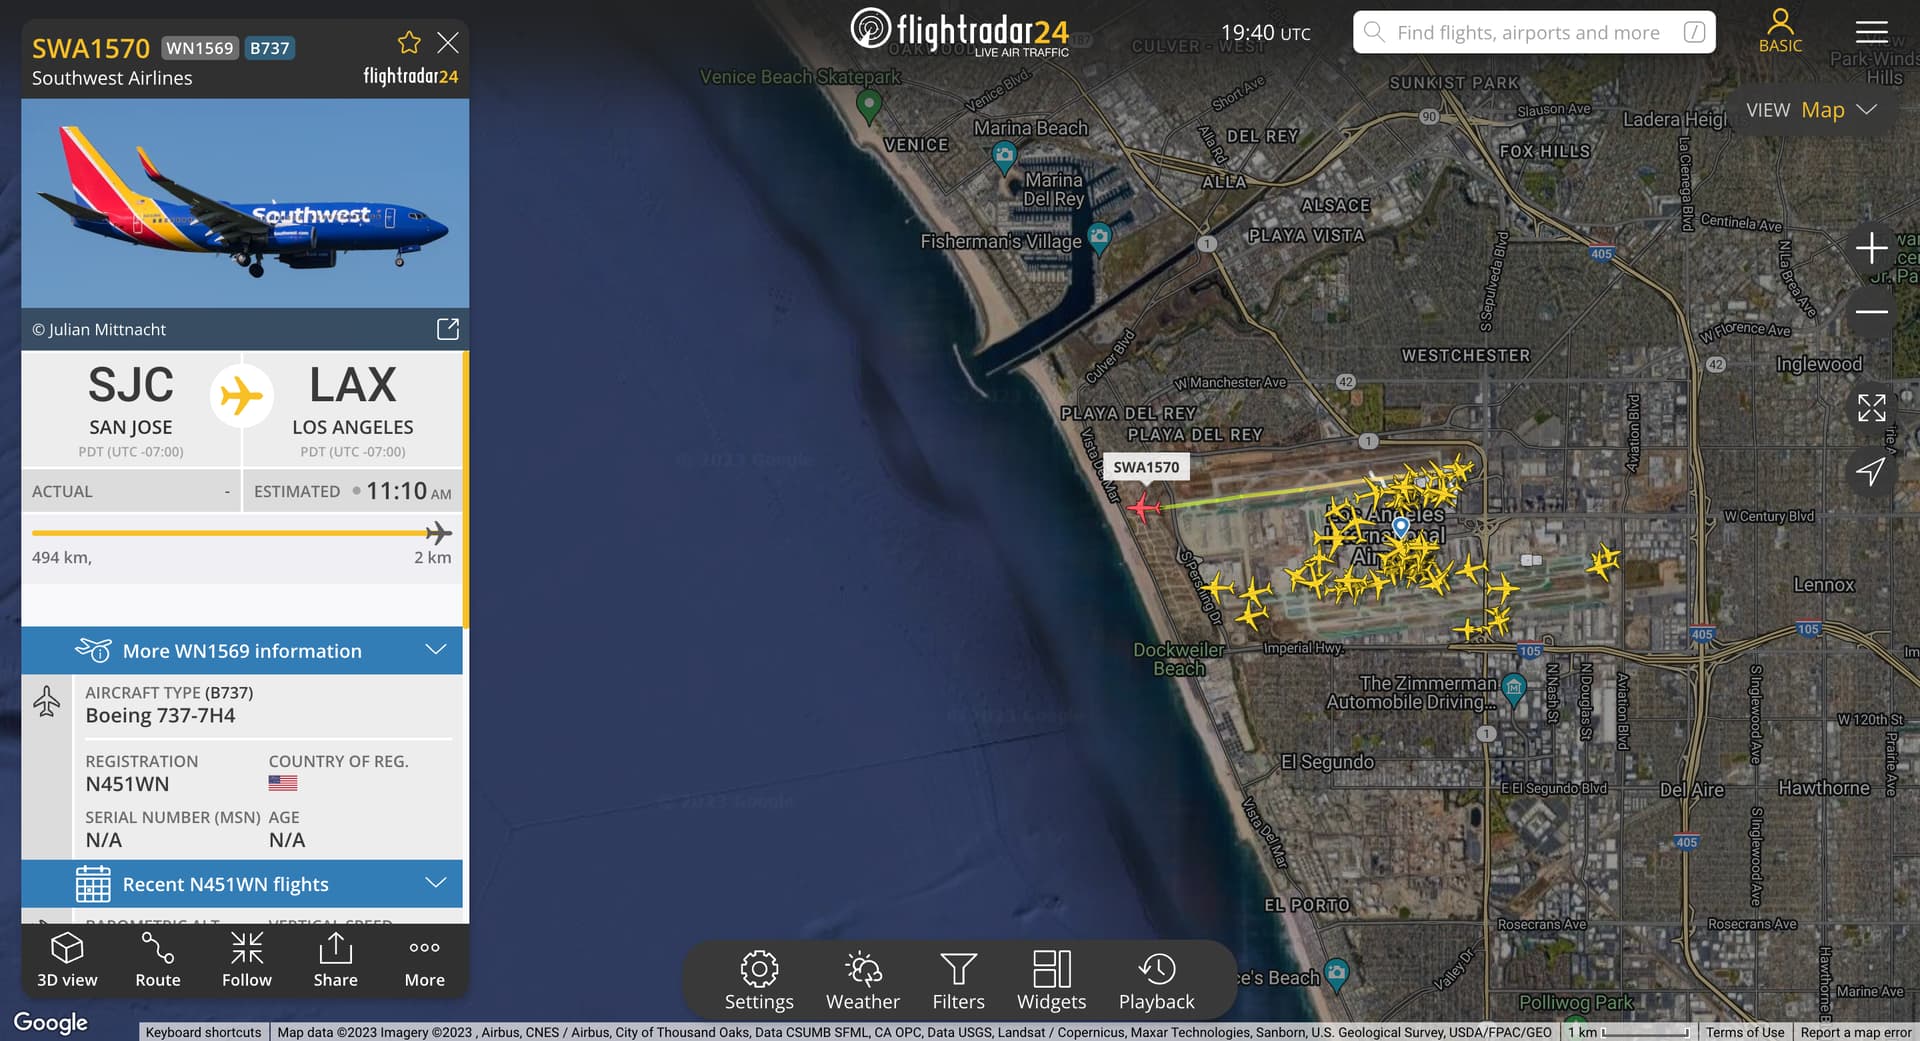Click the Southwest Airlines name
Image resolution: width=1920 pixels, height=1041 pixels.
click(112, 78)
